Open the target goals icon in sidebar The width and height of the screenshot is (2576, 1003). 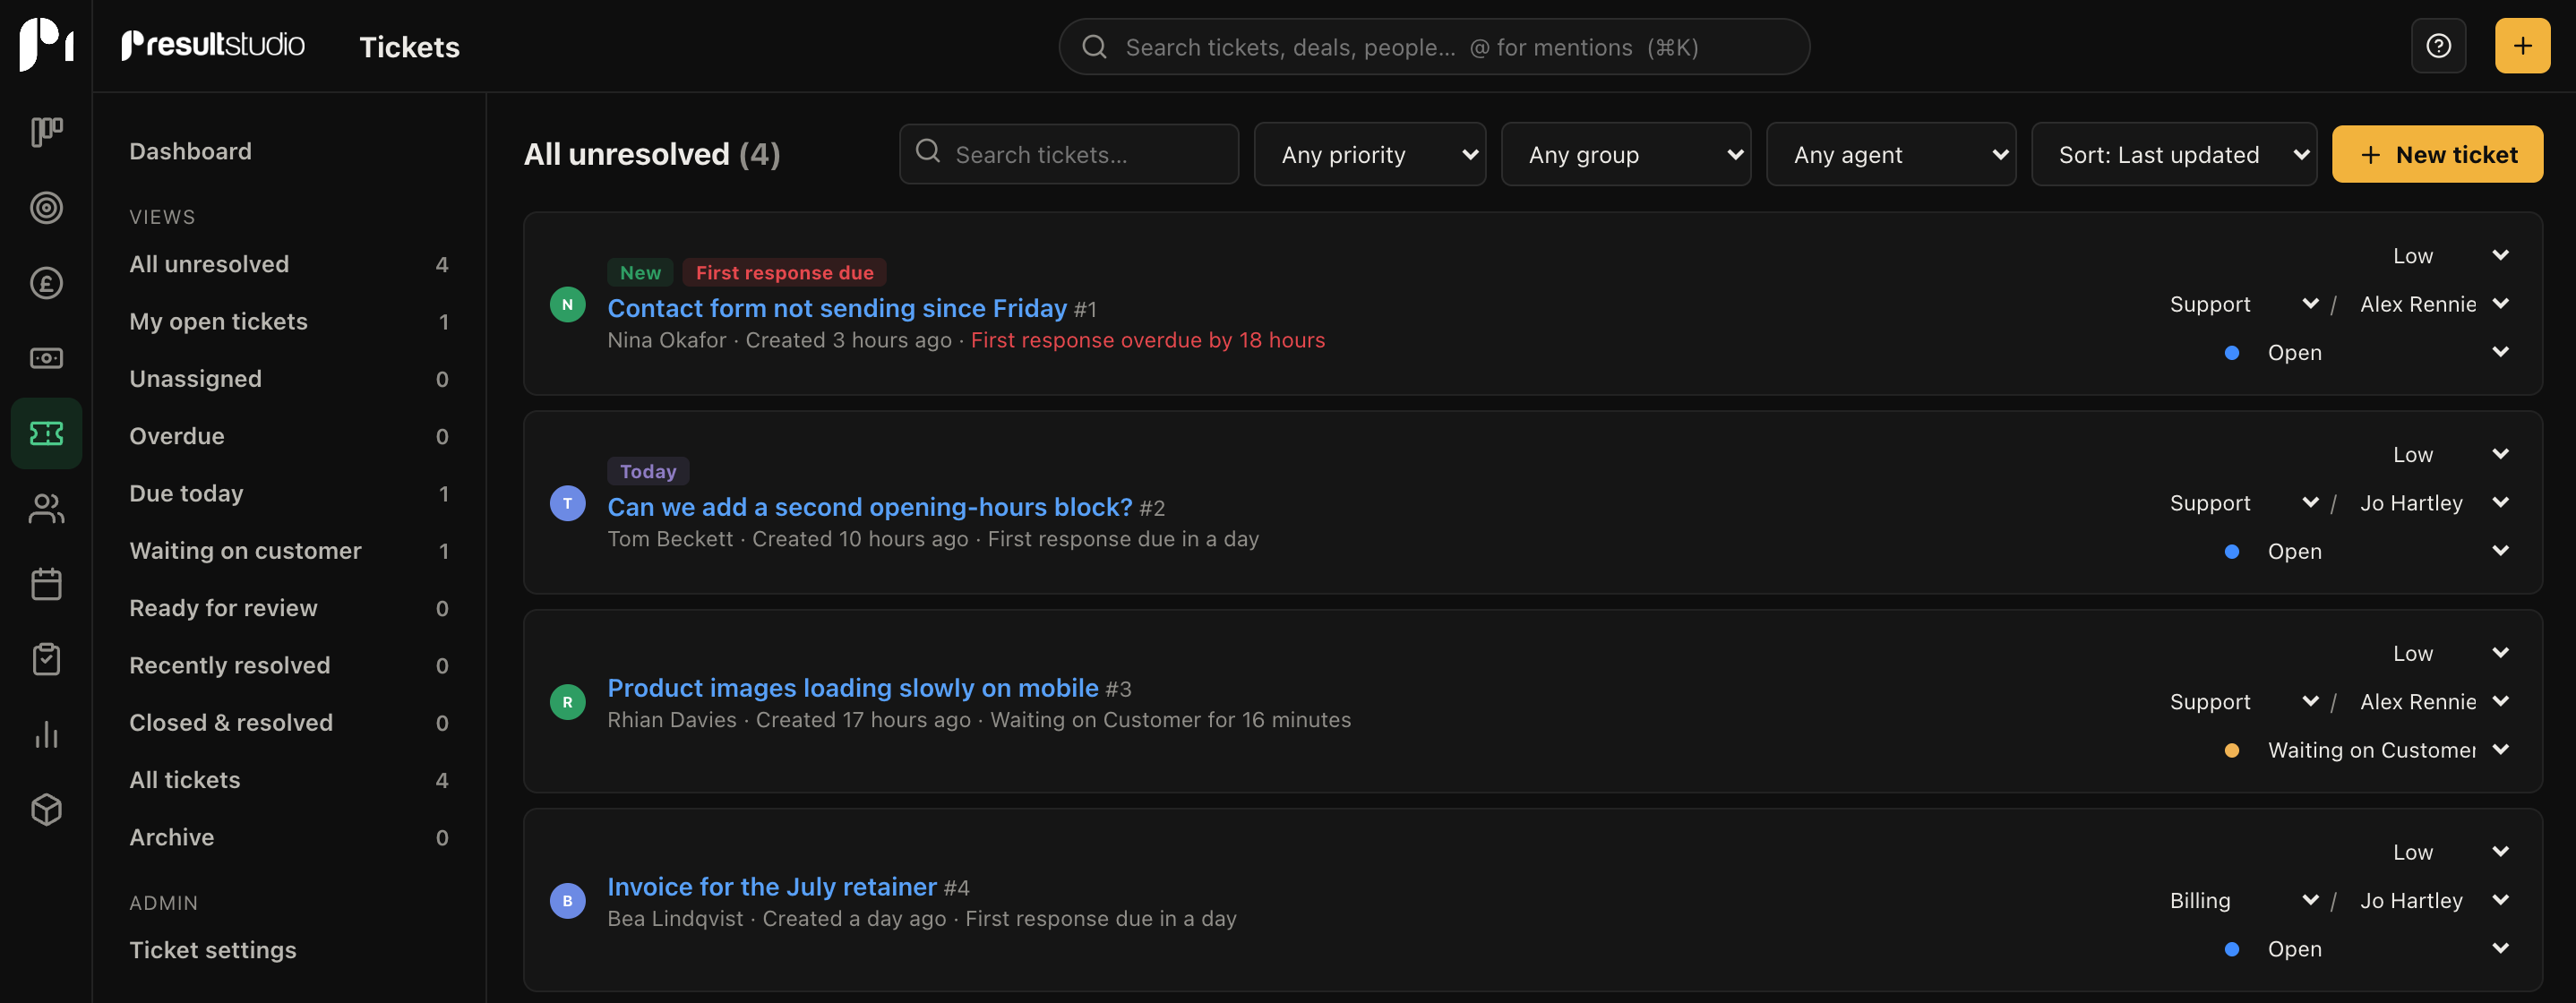pyautogui.click(x=46, y=208)
